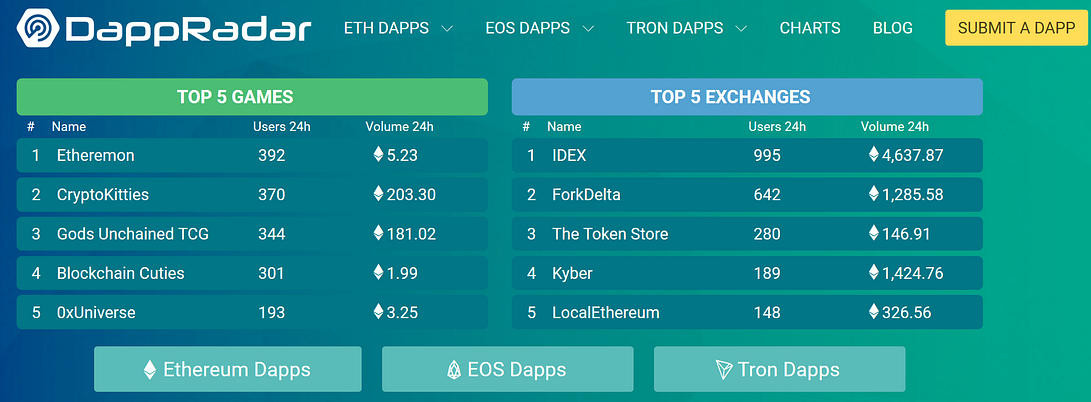Click Gods Unchained's users value 344

271,234
